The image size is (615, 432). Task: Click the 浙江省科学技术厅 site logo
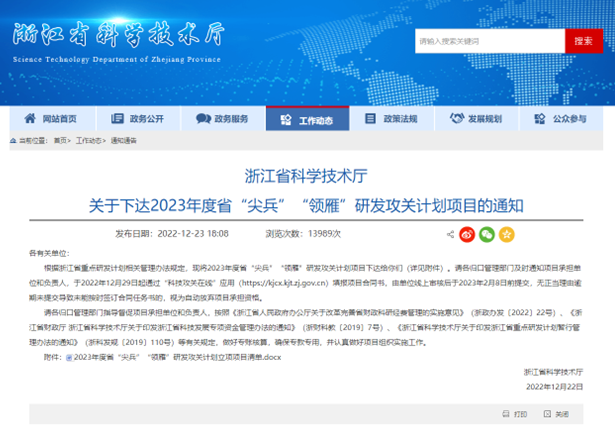118,35
